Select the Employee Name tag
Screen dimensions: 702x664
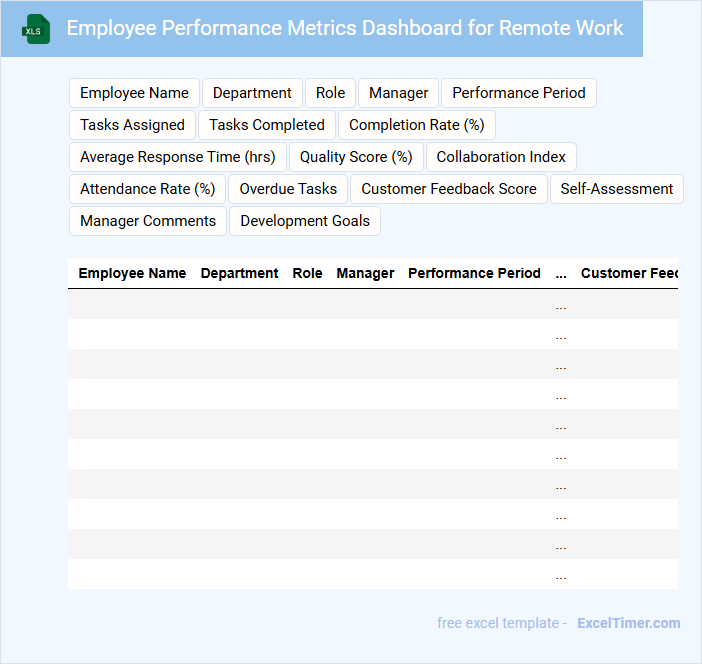click(x=134, y=93)
